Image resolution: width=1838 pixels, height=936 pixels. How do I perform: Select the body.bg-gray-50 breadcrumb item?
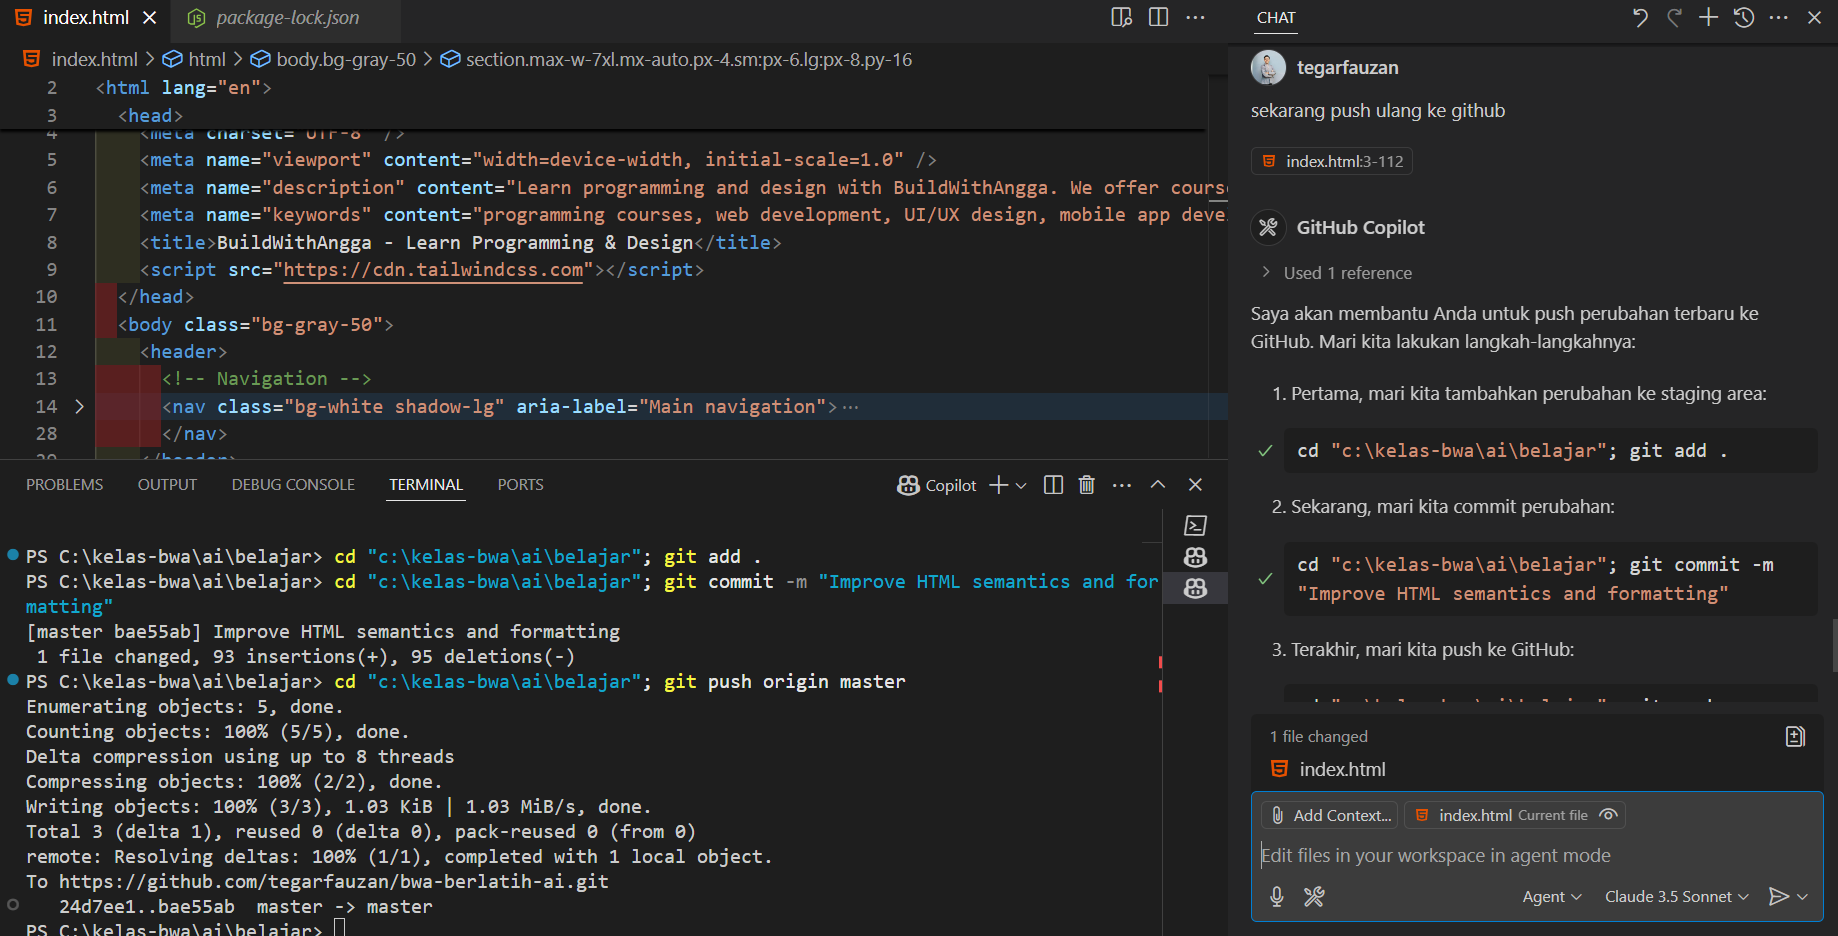point(346,59)
